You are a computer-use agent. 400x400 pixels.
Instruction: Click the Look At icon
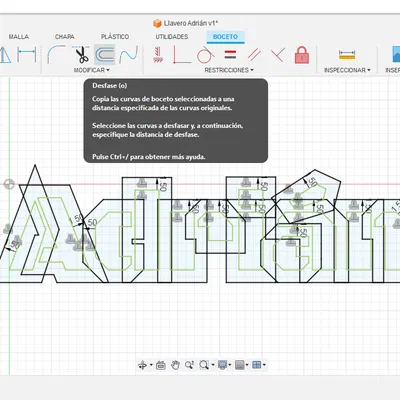pos(161,365)
